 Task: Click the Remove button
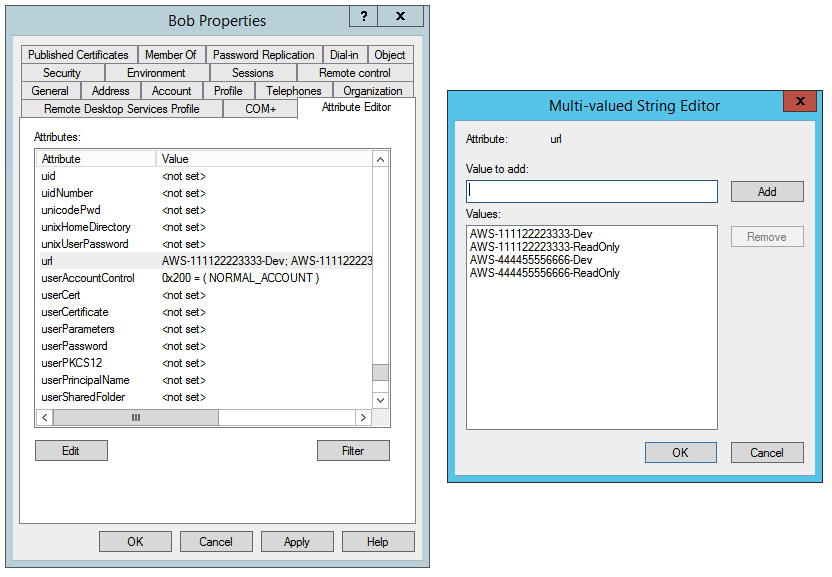pyautogui.click(x=767, y=236)
